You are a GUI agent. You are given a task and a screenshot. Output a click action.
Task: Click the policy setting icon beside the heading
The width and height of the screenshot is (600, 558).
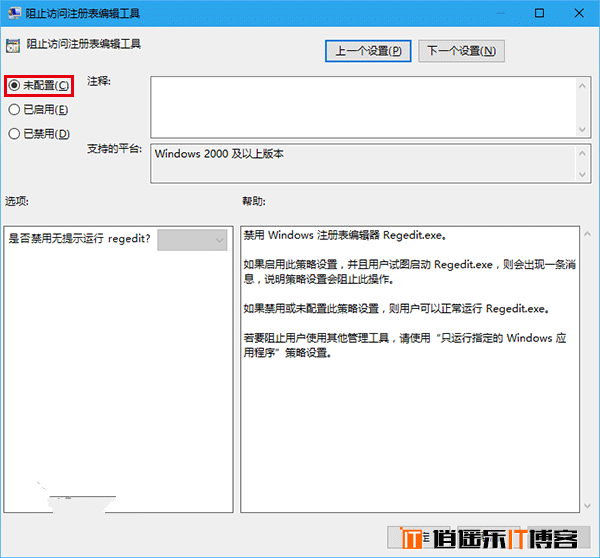coord(13,46)
